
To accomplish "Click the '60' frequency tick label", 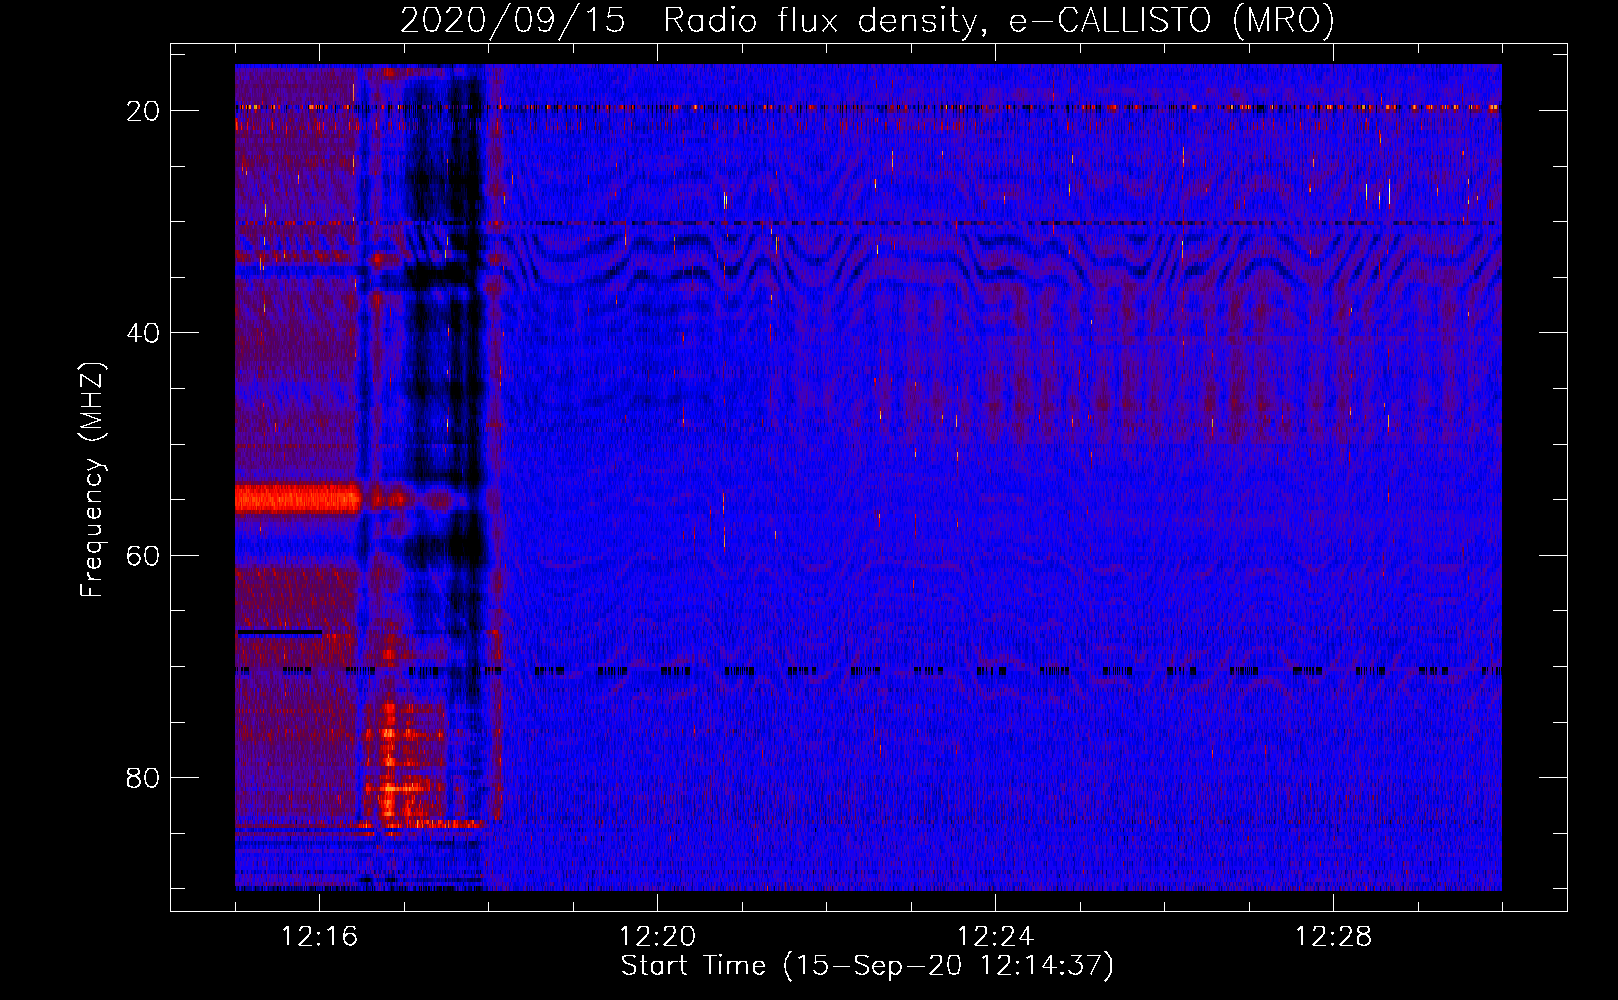I will pyautogui.click(x=143, y=555).
